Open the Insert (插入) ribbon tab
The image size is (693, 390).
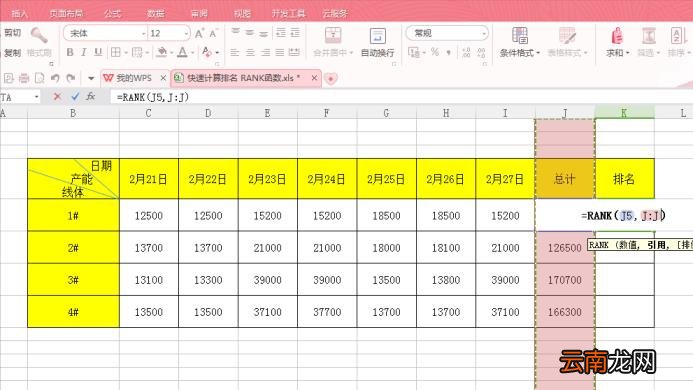(19, 13)
